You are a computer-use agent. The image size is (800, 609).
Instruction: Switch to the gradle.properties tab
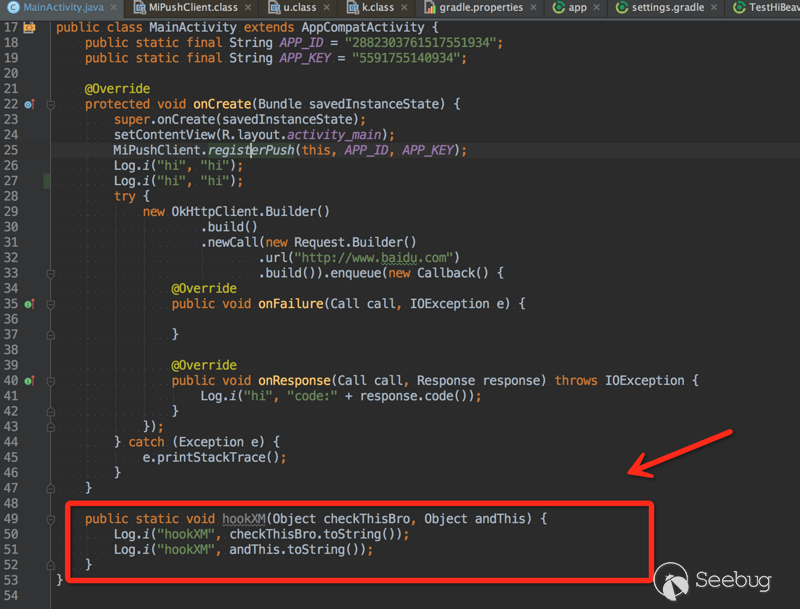click(481, 8)
